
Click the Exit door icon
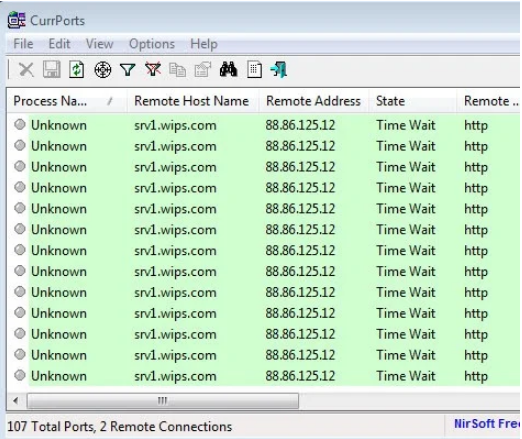click(x=279, y=69)
